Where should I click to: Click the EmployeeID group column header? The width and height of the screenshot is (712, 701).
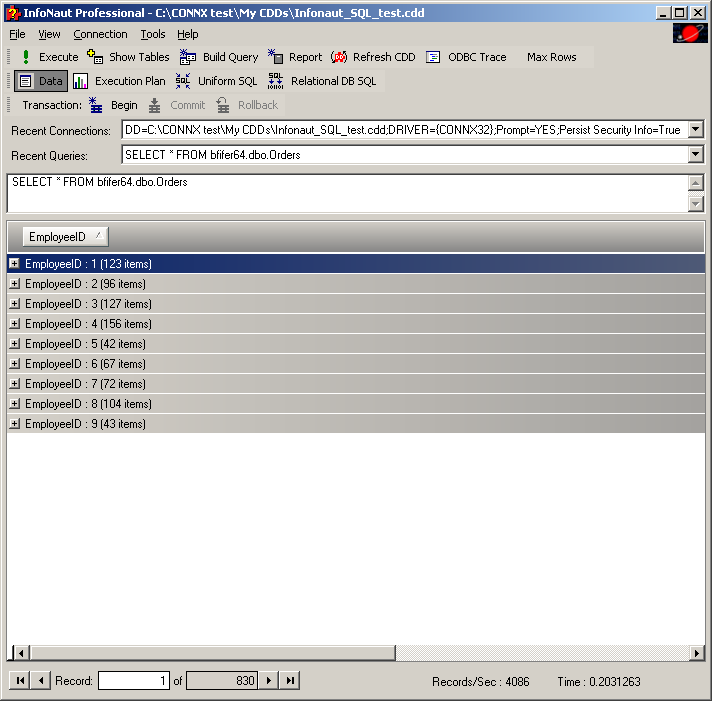coord(64,237)
